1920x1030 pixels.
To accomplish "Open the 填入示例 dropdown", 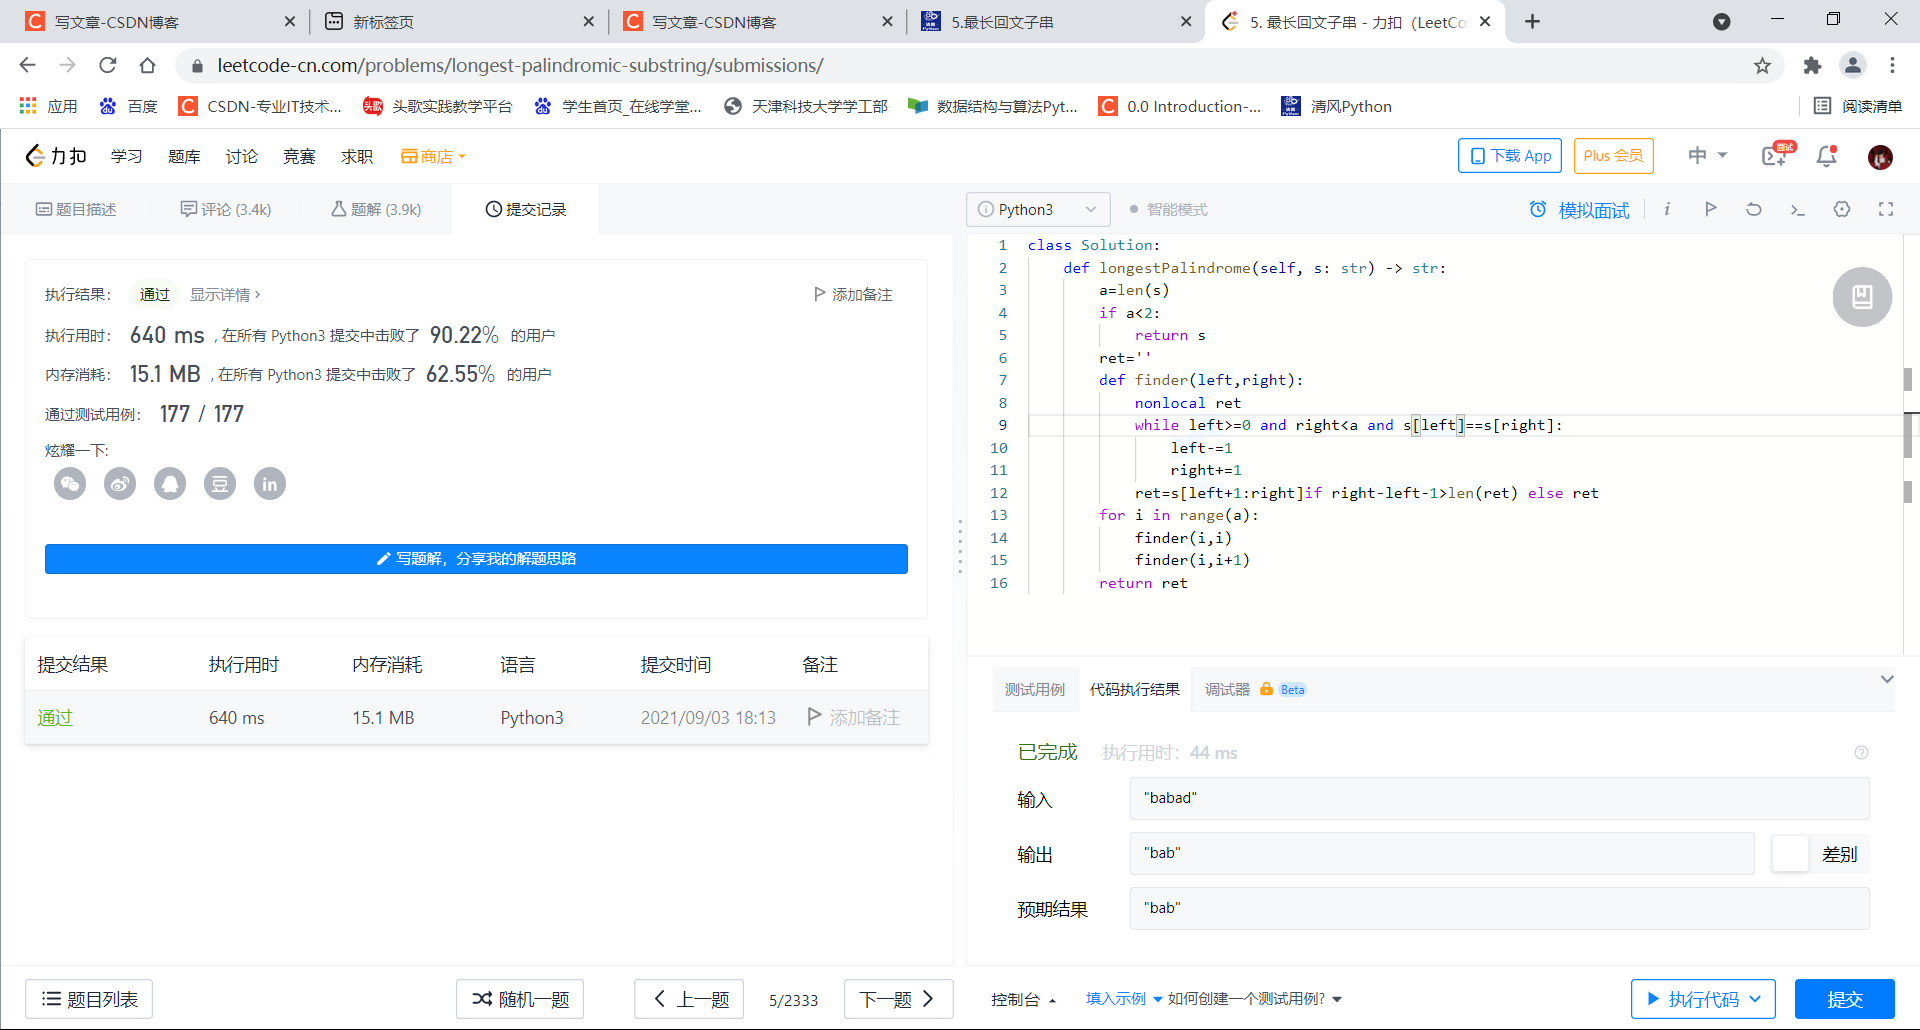I will [1118, 998].
